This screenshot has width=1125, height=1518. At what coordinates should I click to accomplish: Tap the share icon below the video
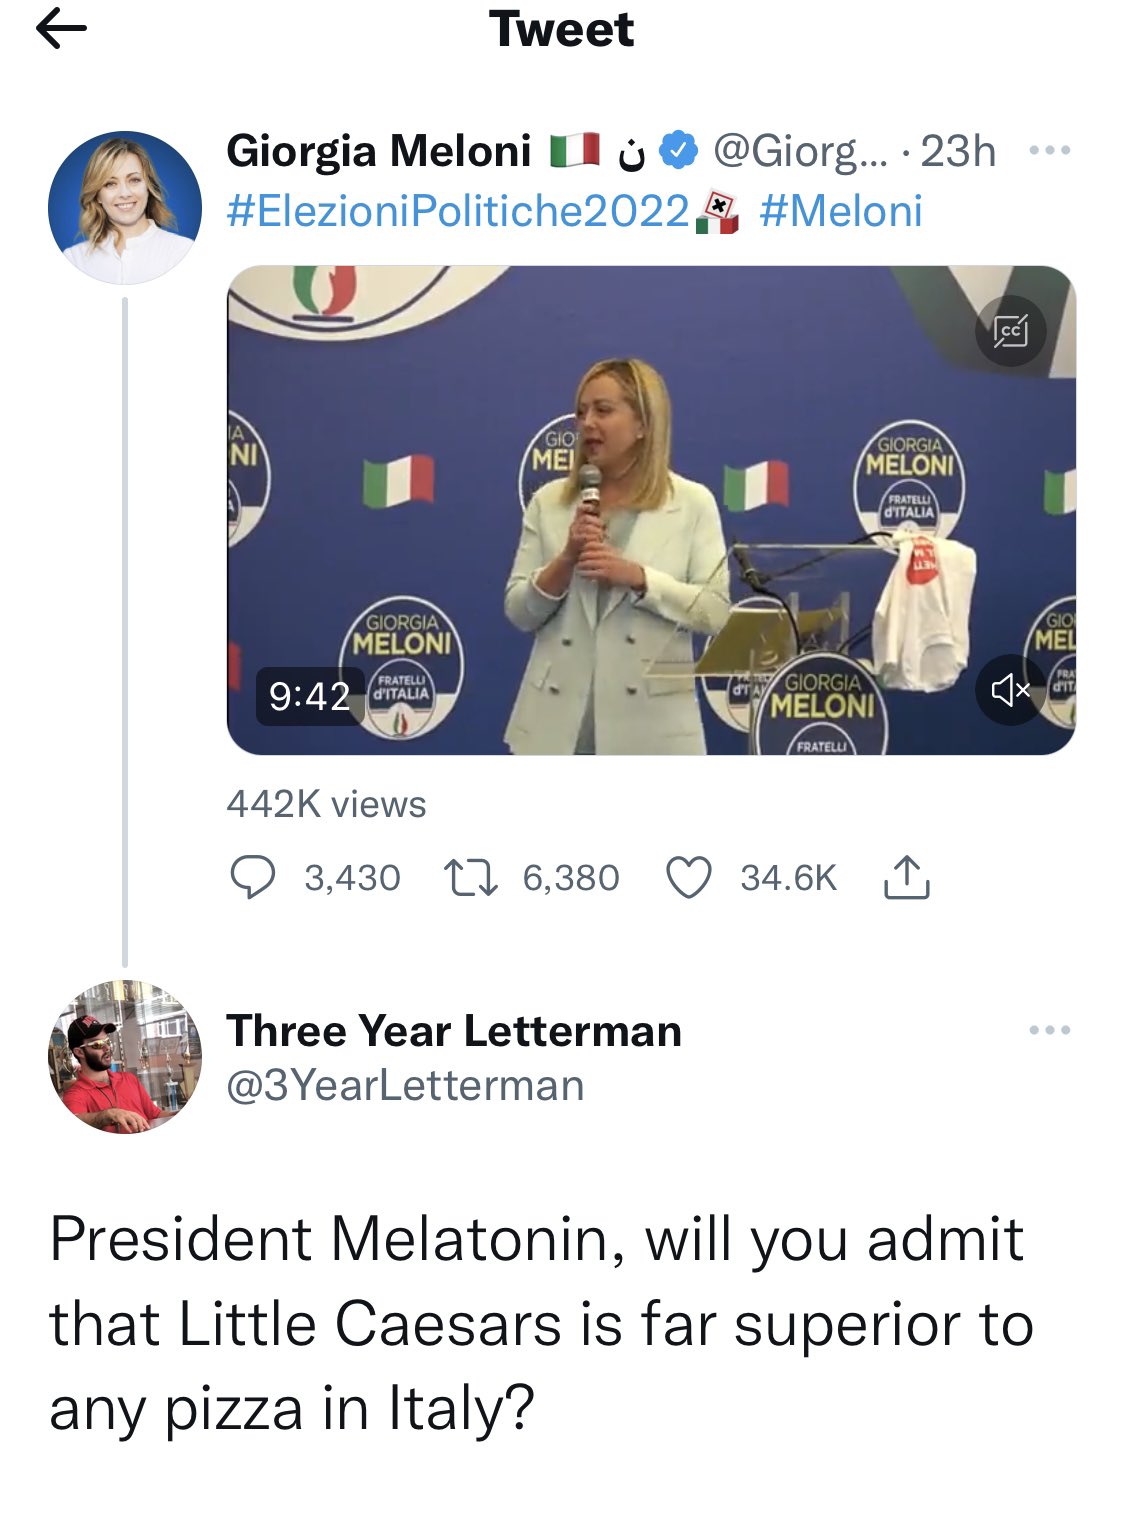pyautogui.click(x=906, y=878)
